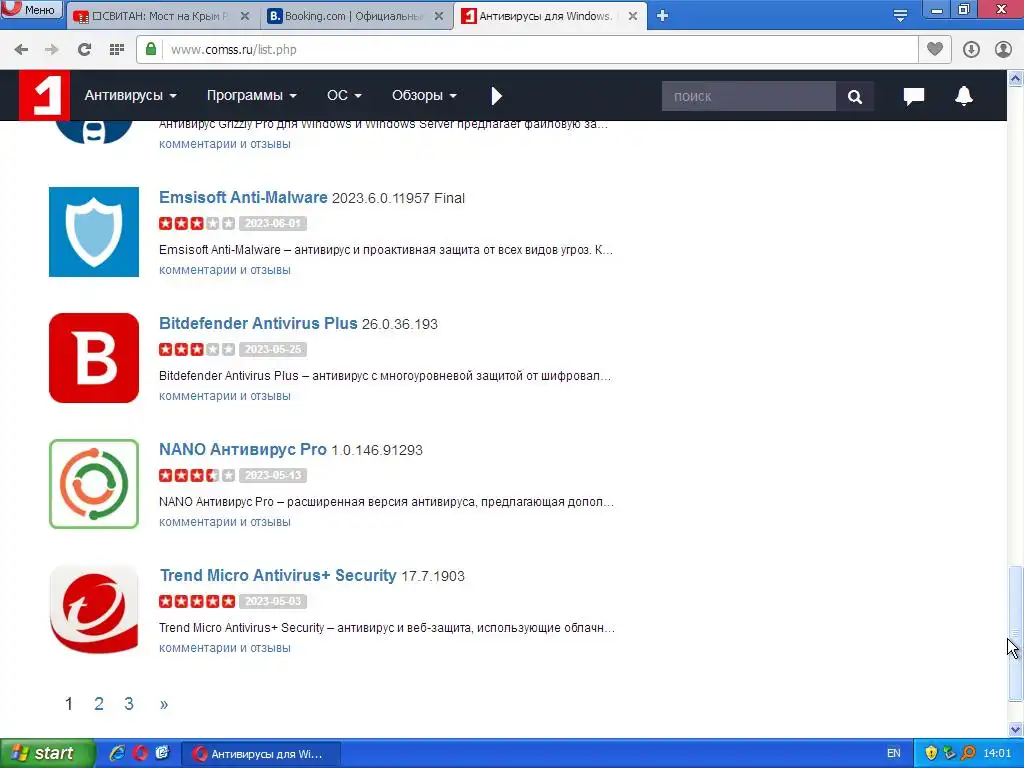Click the Bitdefender star rating

(x=197, y=349)
